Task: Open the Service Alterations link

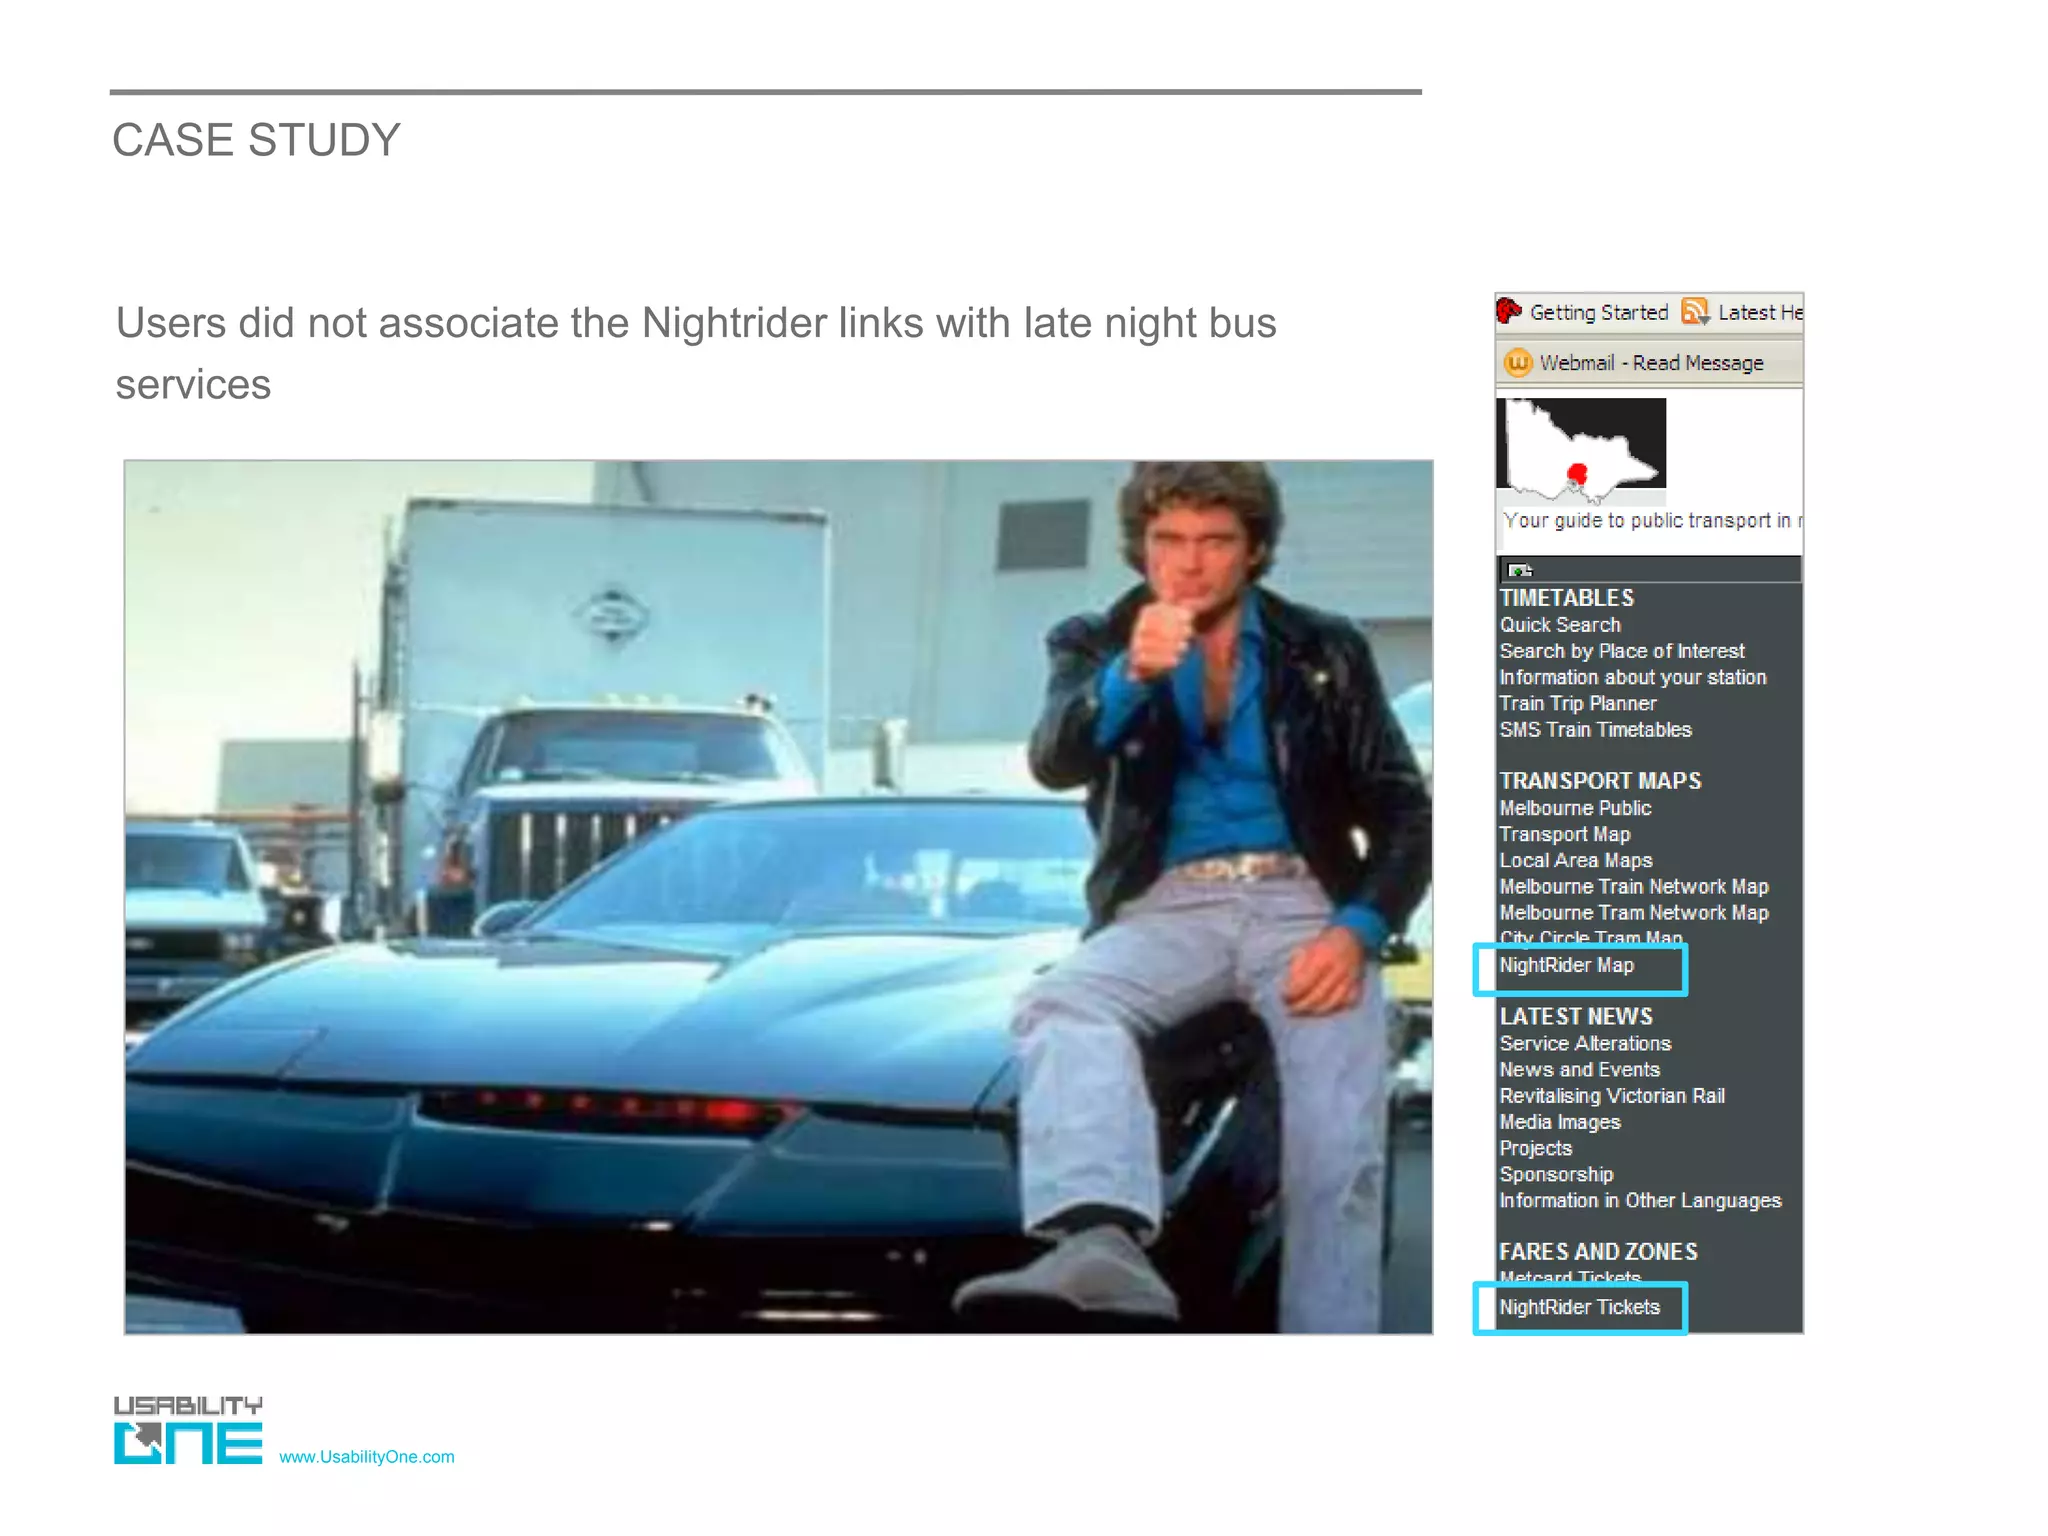Action: point(1585,1043)
